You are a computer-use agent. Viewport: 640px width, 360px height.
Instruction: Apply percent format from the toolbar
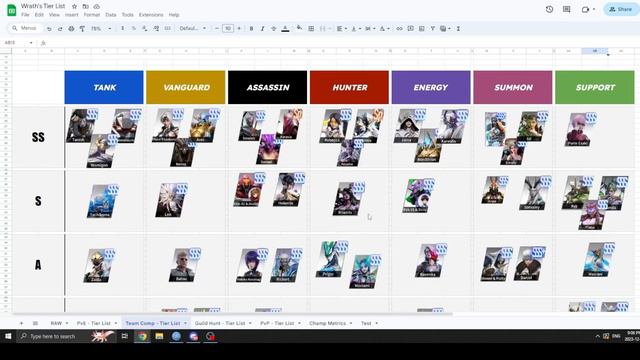click(133, 29)
